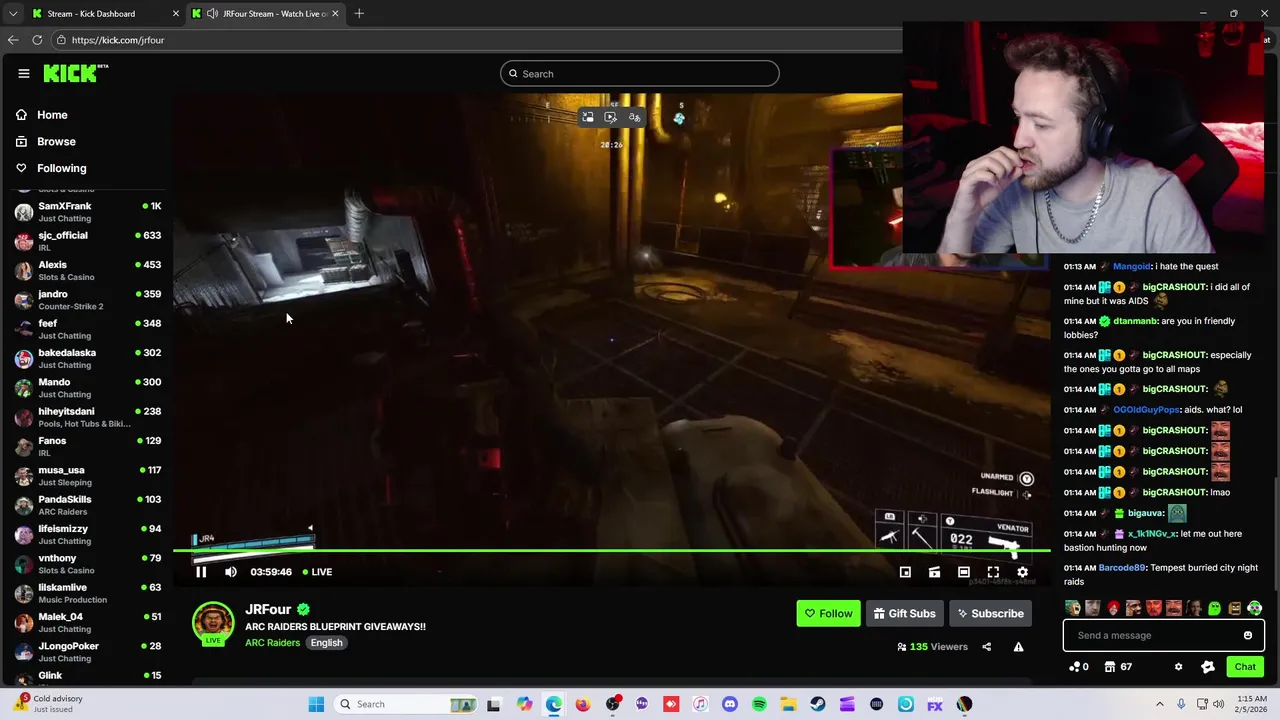The width and height of the screenshot is (1280, 720).
Task: Open browser tab list dropdown
Action: (13, 14)
